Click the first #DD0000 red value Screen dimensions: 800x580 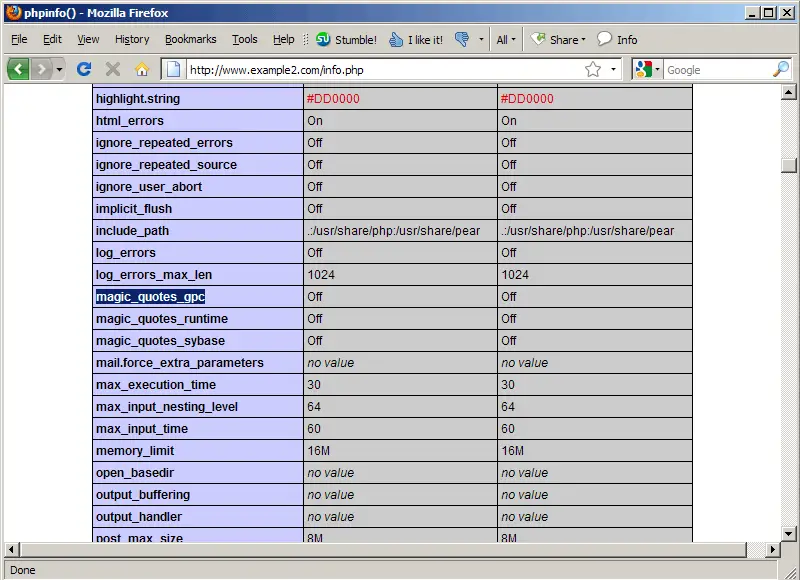[x=333, y=99]
